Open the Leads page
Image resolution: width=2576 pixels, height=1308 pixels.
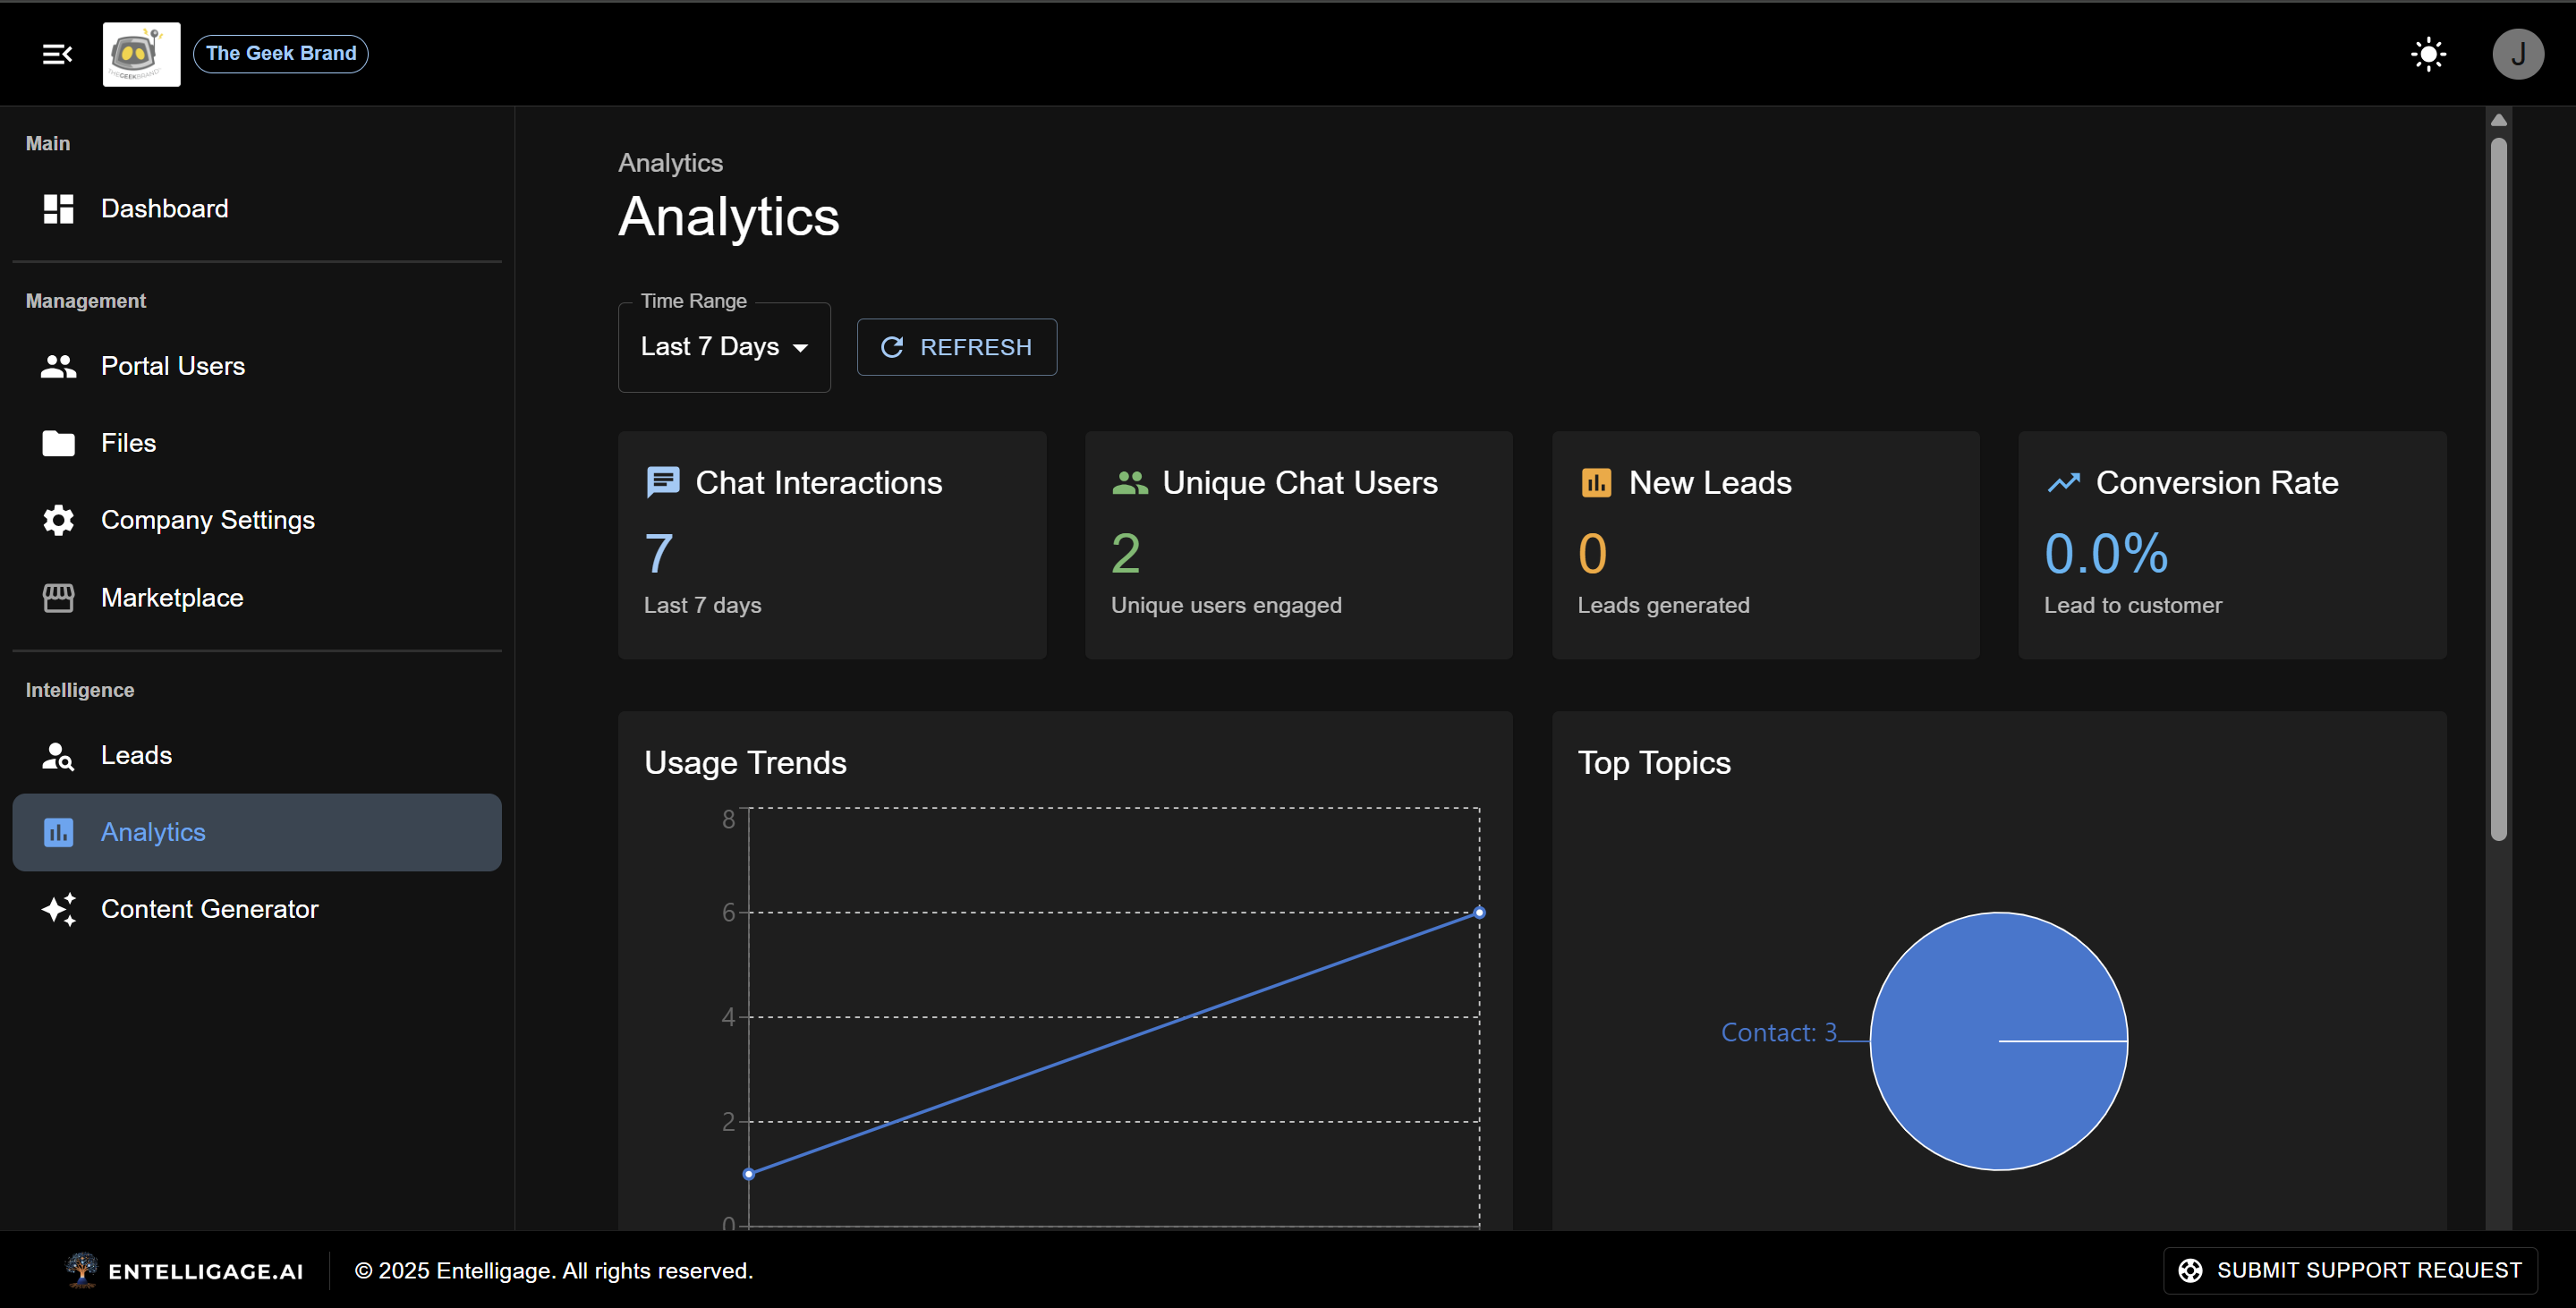[x=257, y=755]
